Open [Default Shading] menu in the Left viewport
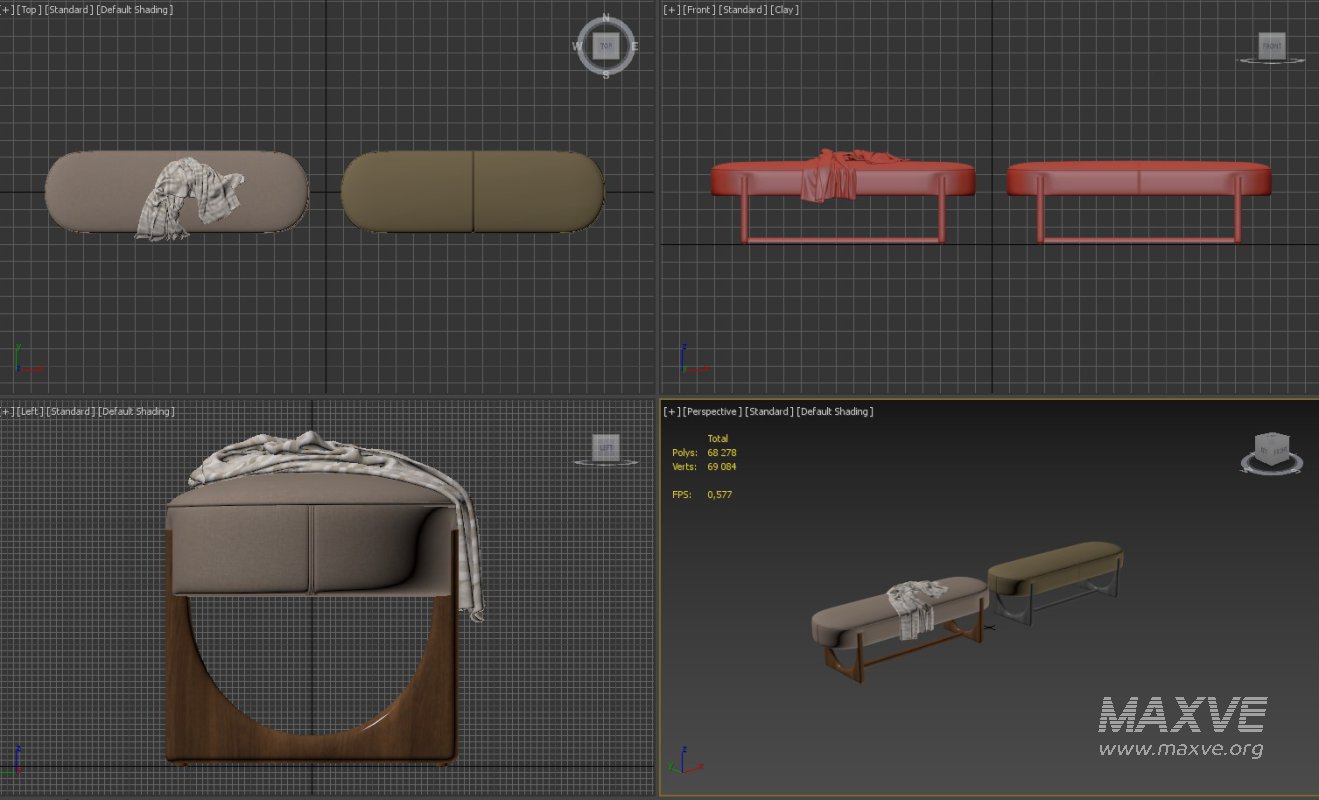The width and height of the screenshot is (1319, 800). (135, 412)
